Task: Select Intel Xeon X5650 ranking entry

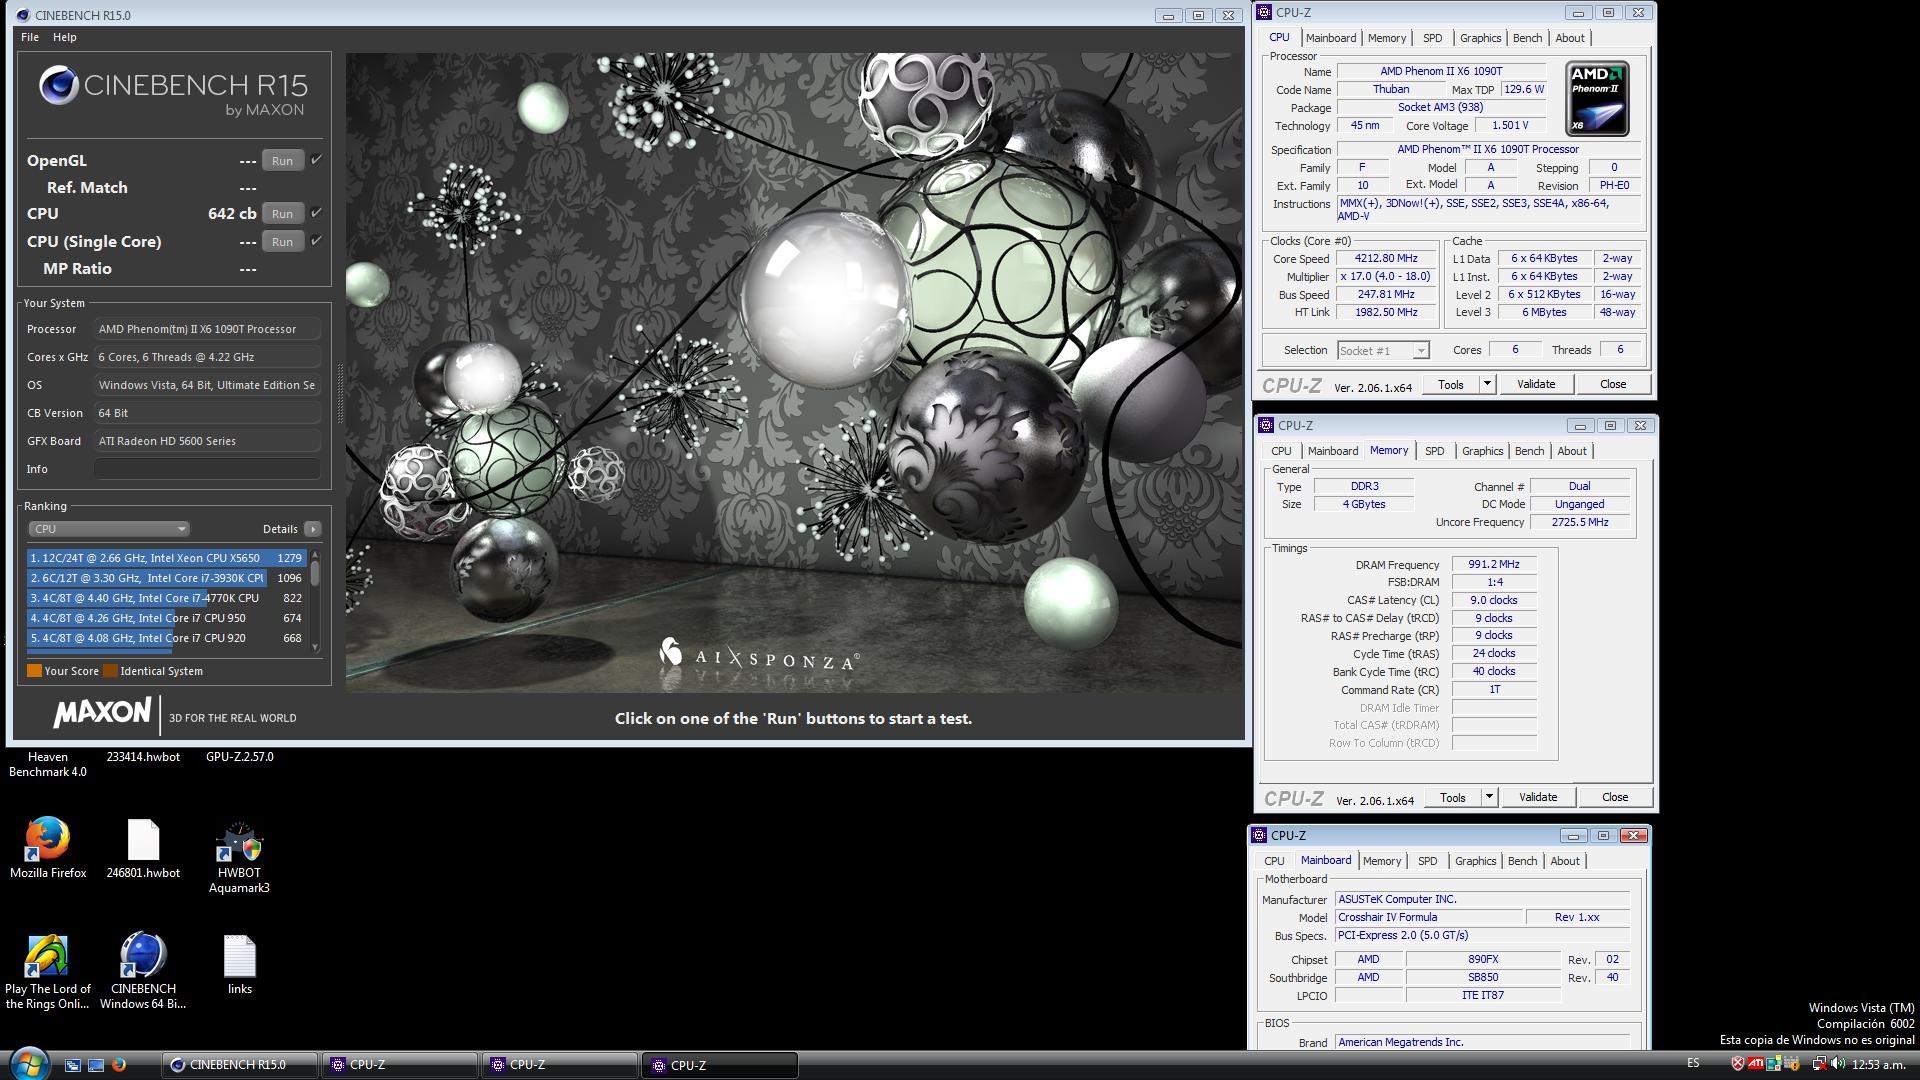Action: (166, 558)
